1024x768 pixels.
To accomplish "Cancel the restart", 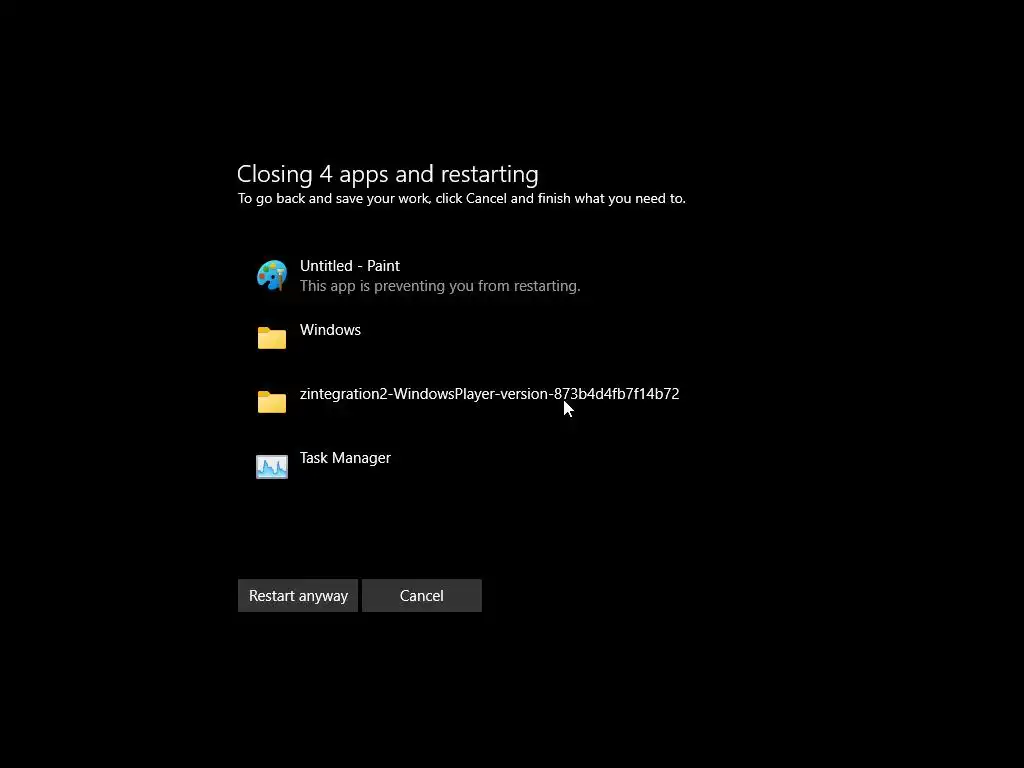I will [422, 596].
